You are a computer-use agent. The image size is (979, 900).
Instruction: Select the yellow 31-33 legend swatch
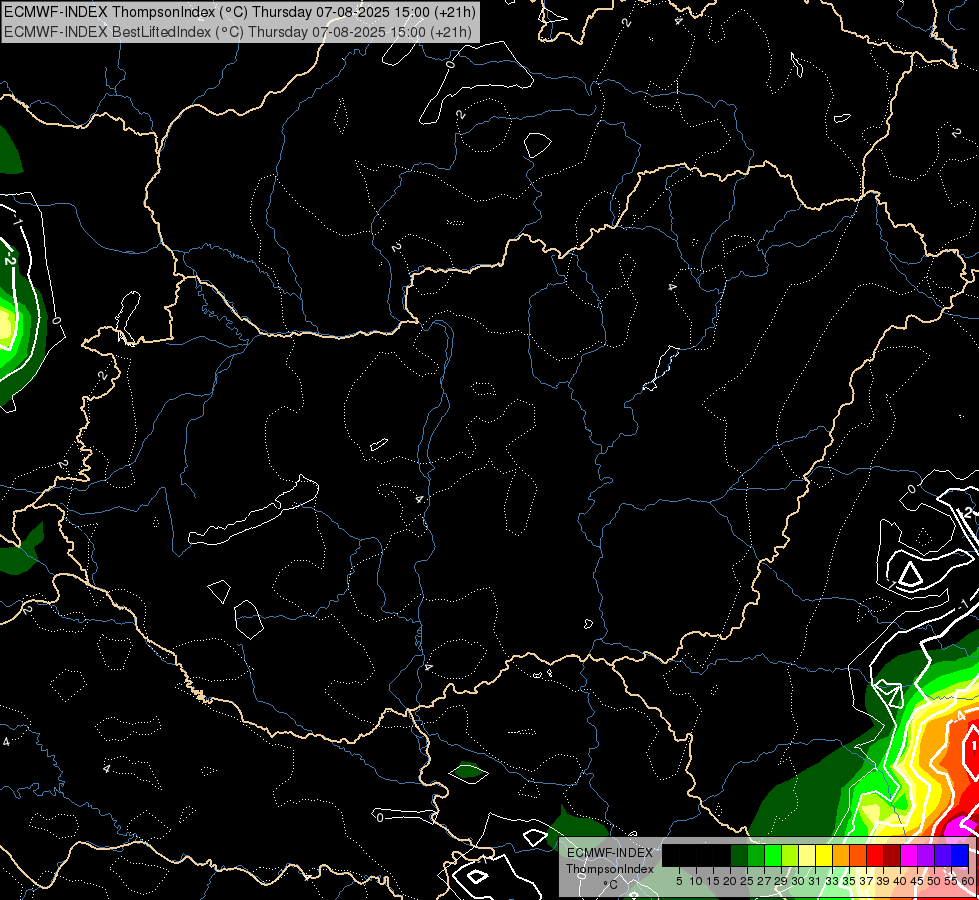tap(824, 855)
